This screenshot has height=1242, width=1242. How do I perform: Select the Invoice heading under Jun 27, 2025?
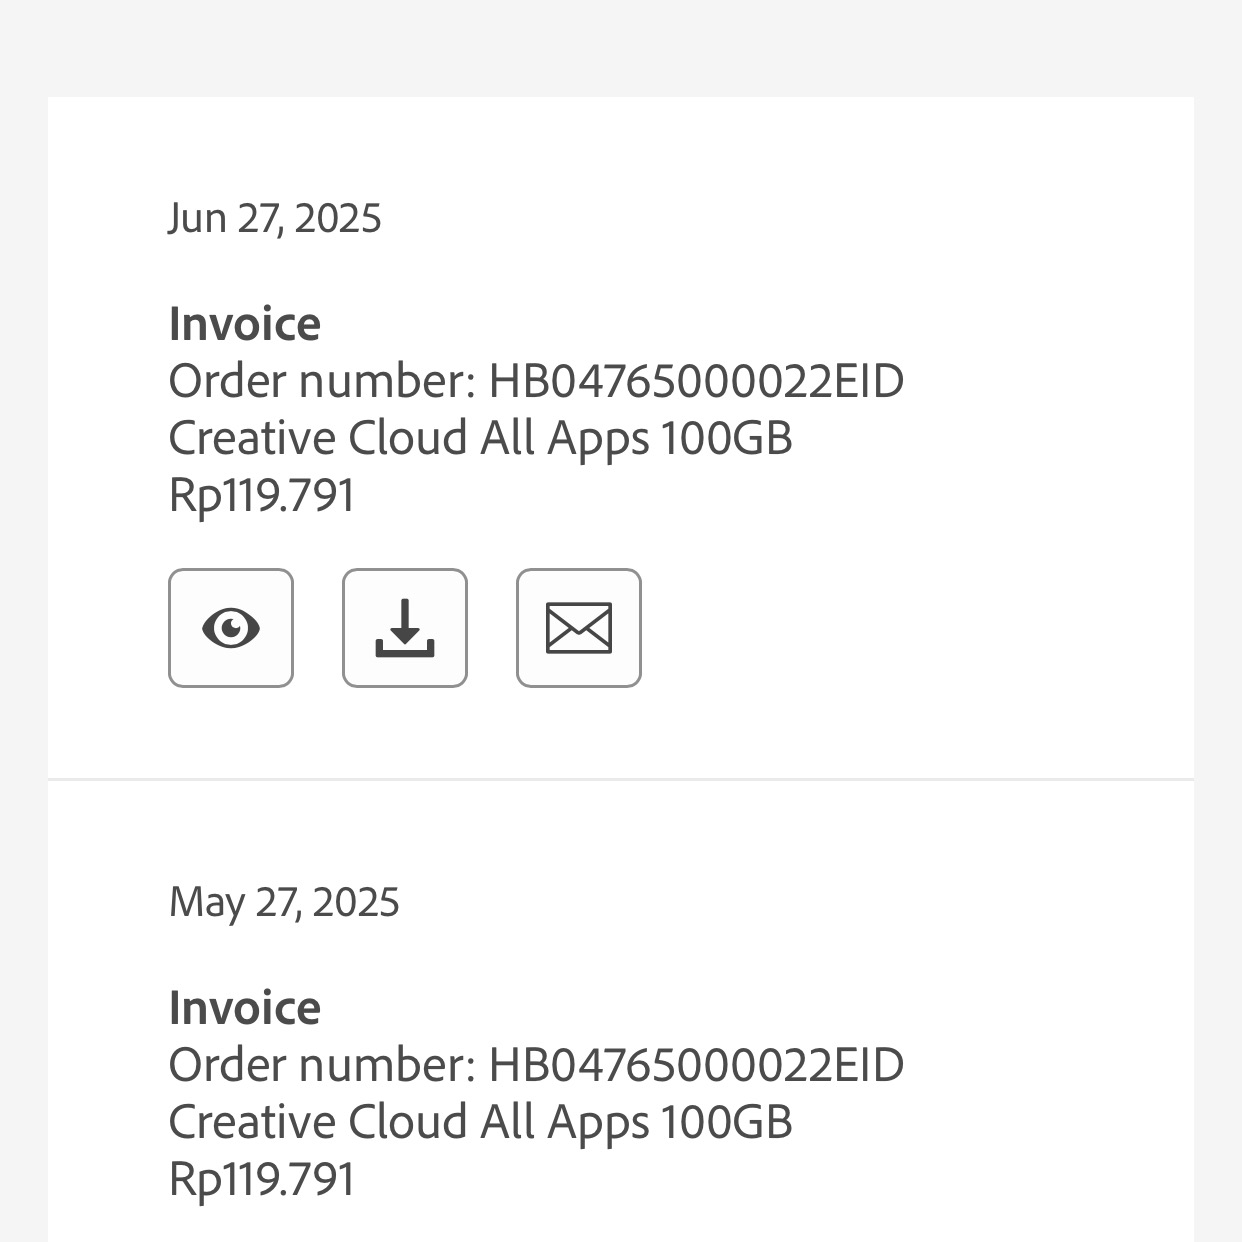pos(245,324)
